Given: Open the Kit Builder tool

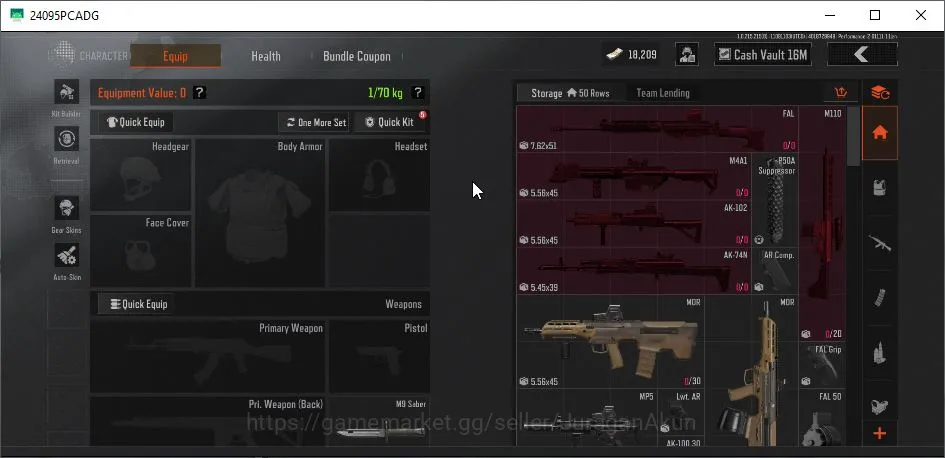Looking at the screenshot, I should [67, 92].
